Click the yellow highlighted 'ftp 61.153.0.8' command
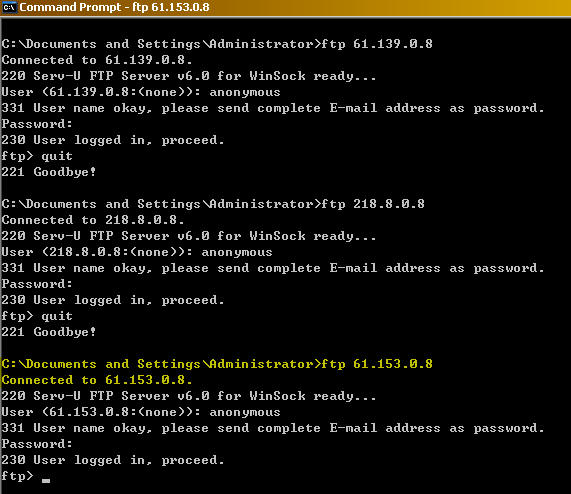571x494 pixels. [x=377, y=364]
